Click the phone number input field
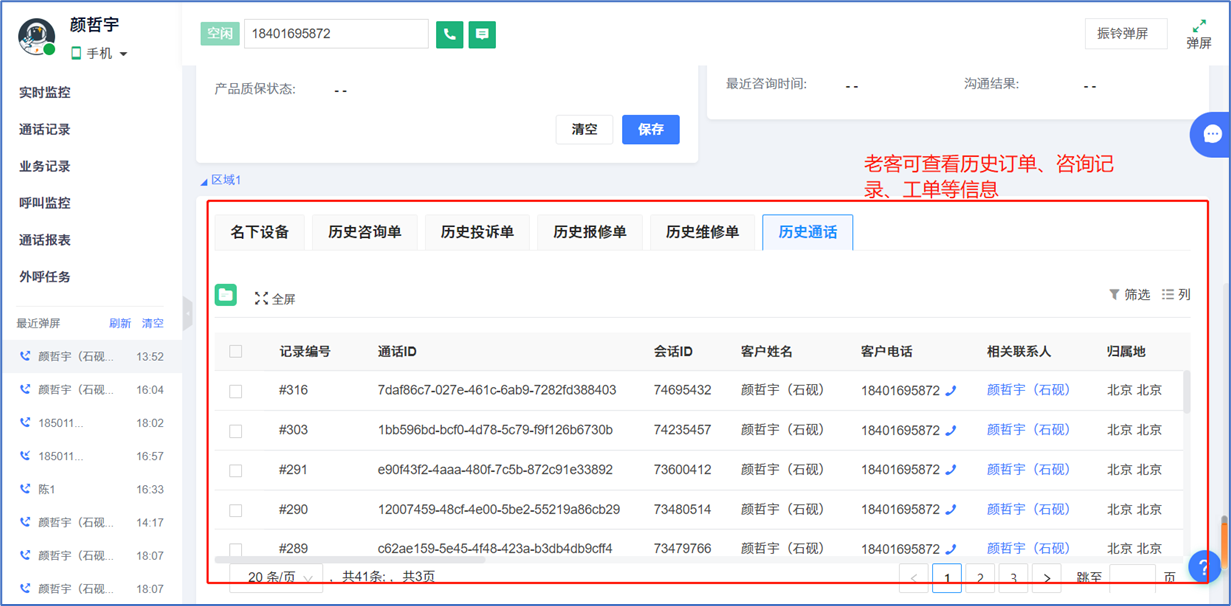Image resolution: width=1231 pixels, height=606 pixels. (x=336, y=34)
